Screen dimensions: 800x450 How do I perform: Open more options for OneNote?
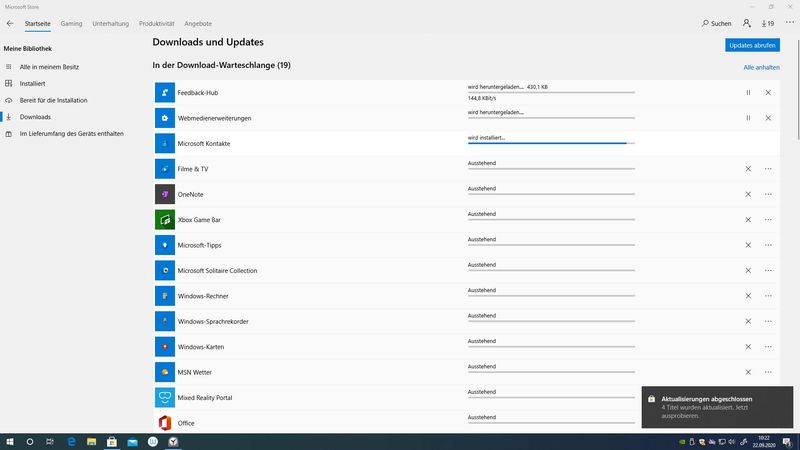click(768, 194)
